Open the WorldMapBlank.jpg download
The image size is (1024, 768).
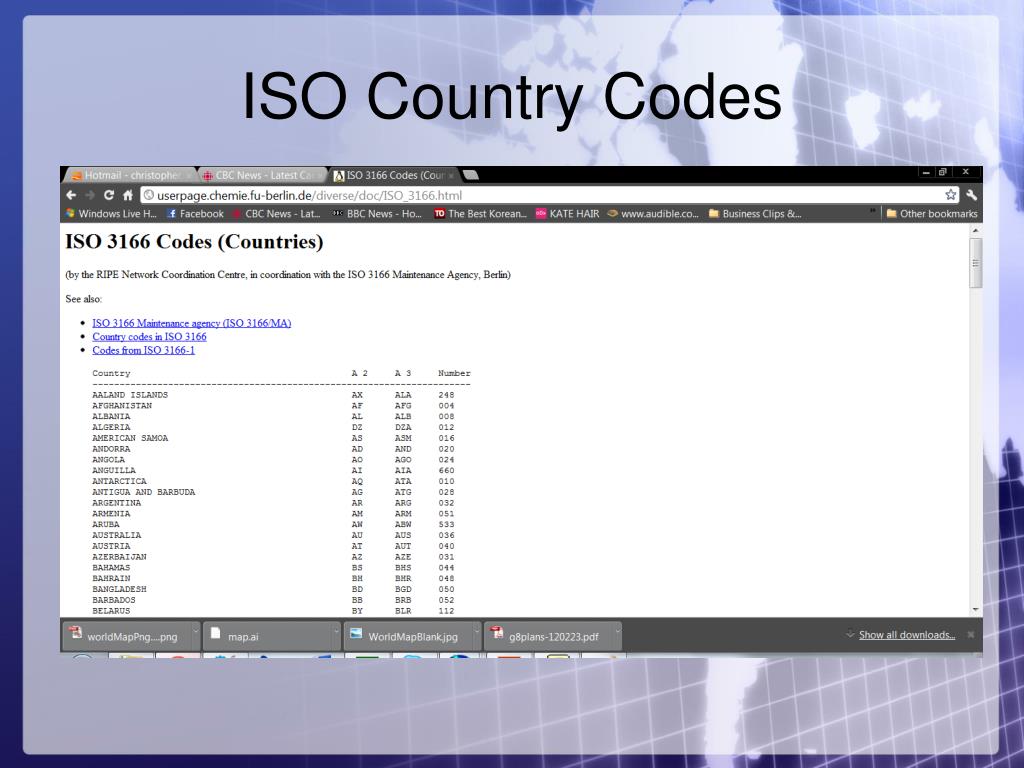(x=408, y=636)
